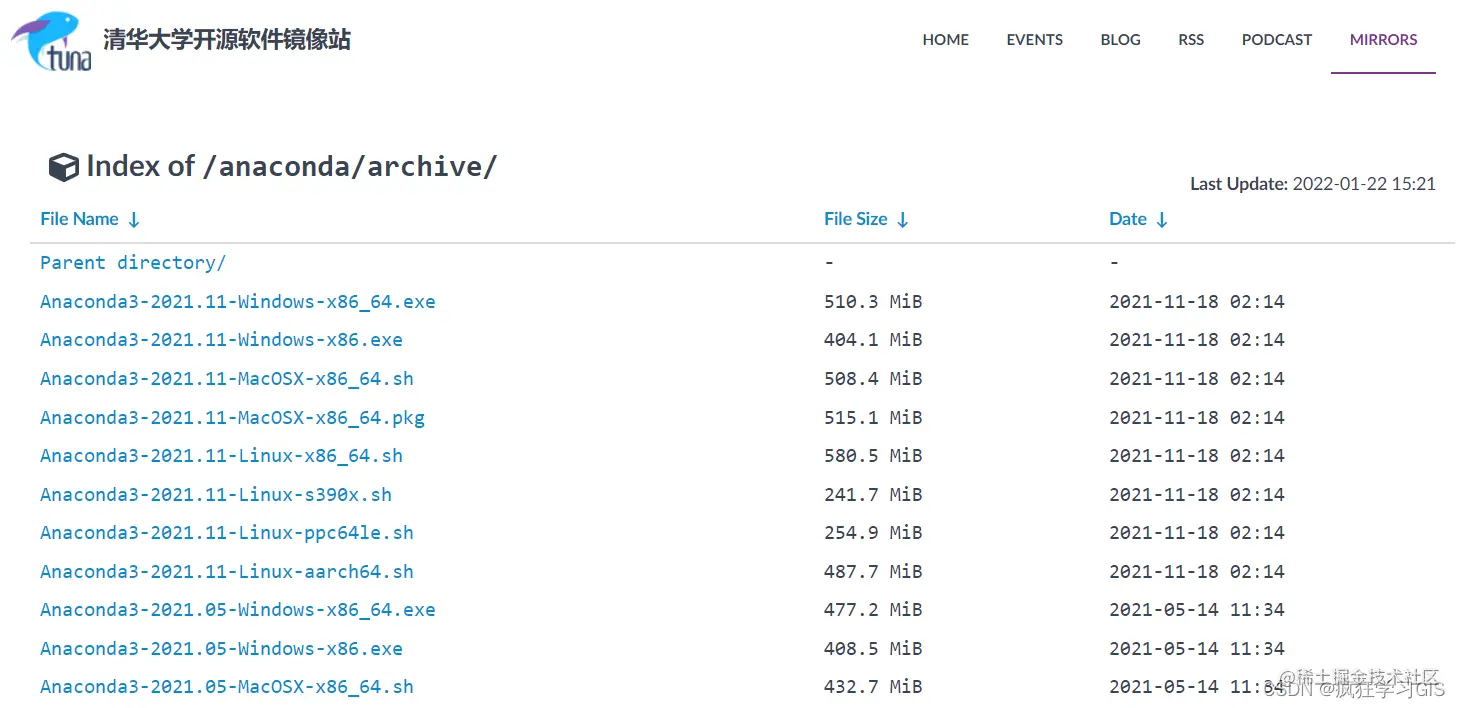Download Anaconda3-2021.11-Windows-x86.exe
Image resolution: width=1460 pixels, height=708 pixels.
pos(221,340)
